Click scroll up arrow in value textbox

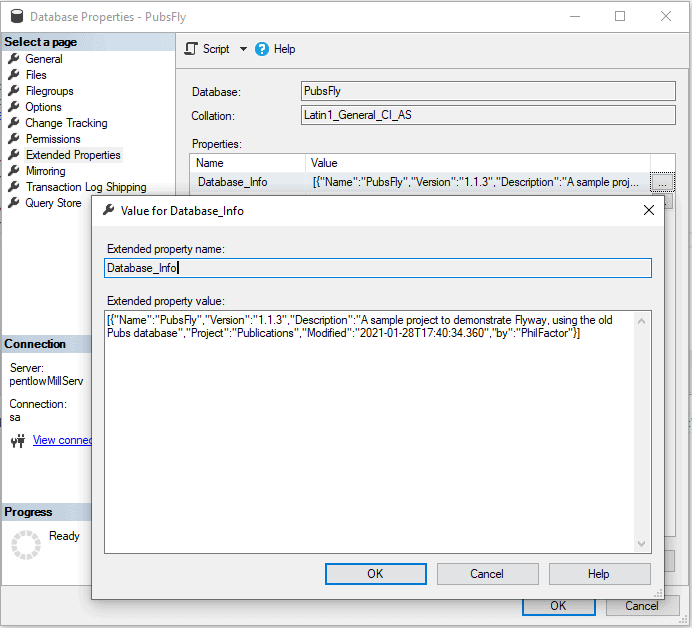pyautogui.click(x=642, y=321)
